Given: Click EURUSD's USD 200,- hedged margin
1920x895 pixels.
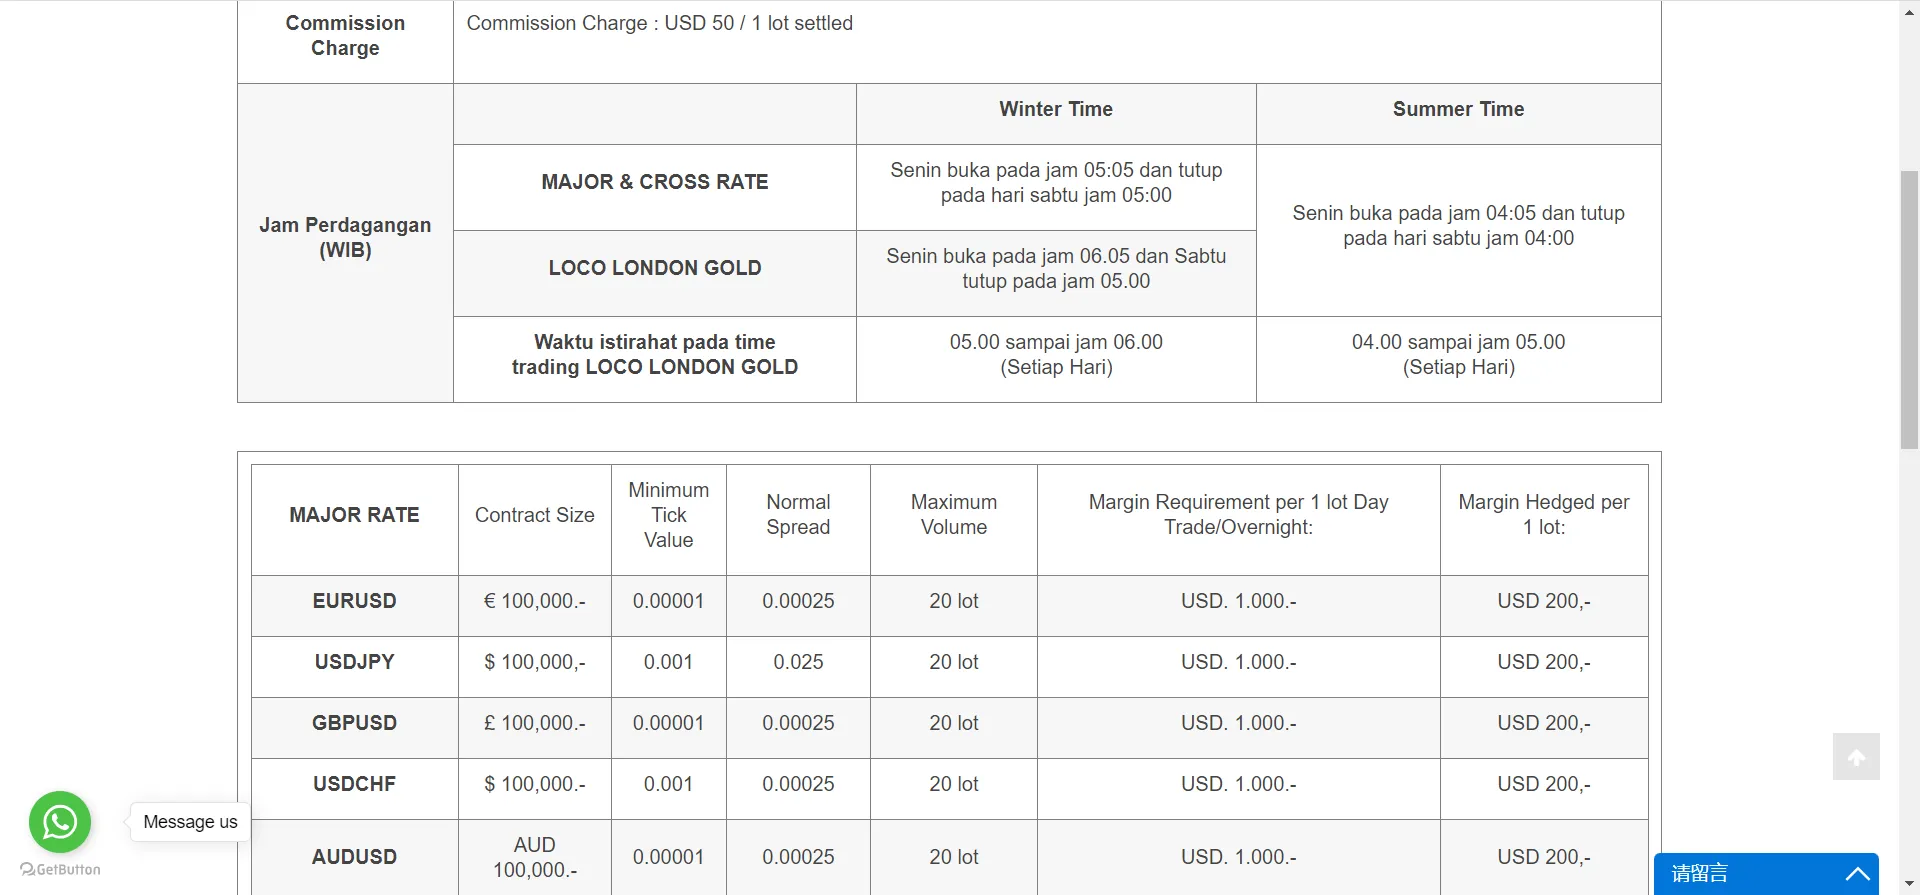Looking at the screenshot, I should [x=1544, y=601].
